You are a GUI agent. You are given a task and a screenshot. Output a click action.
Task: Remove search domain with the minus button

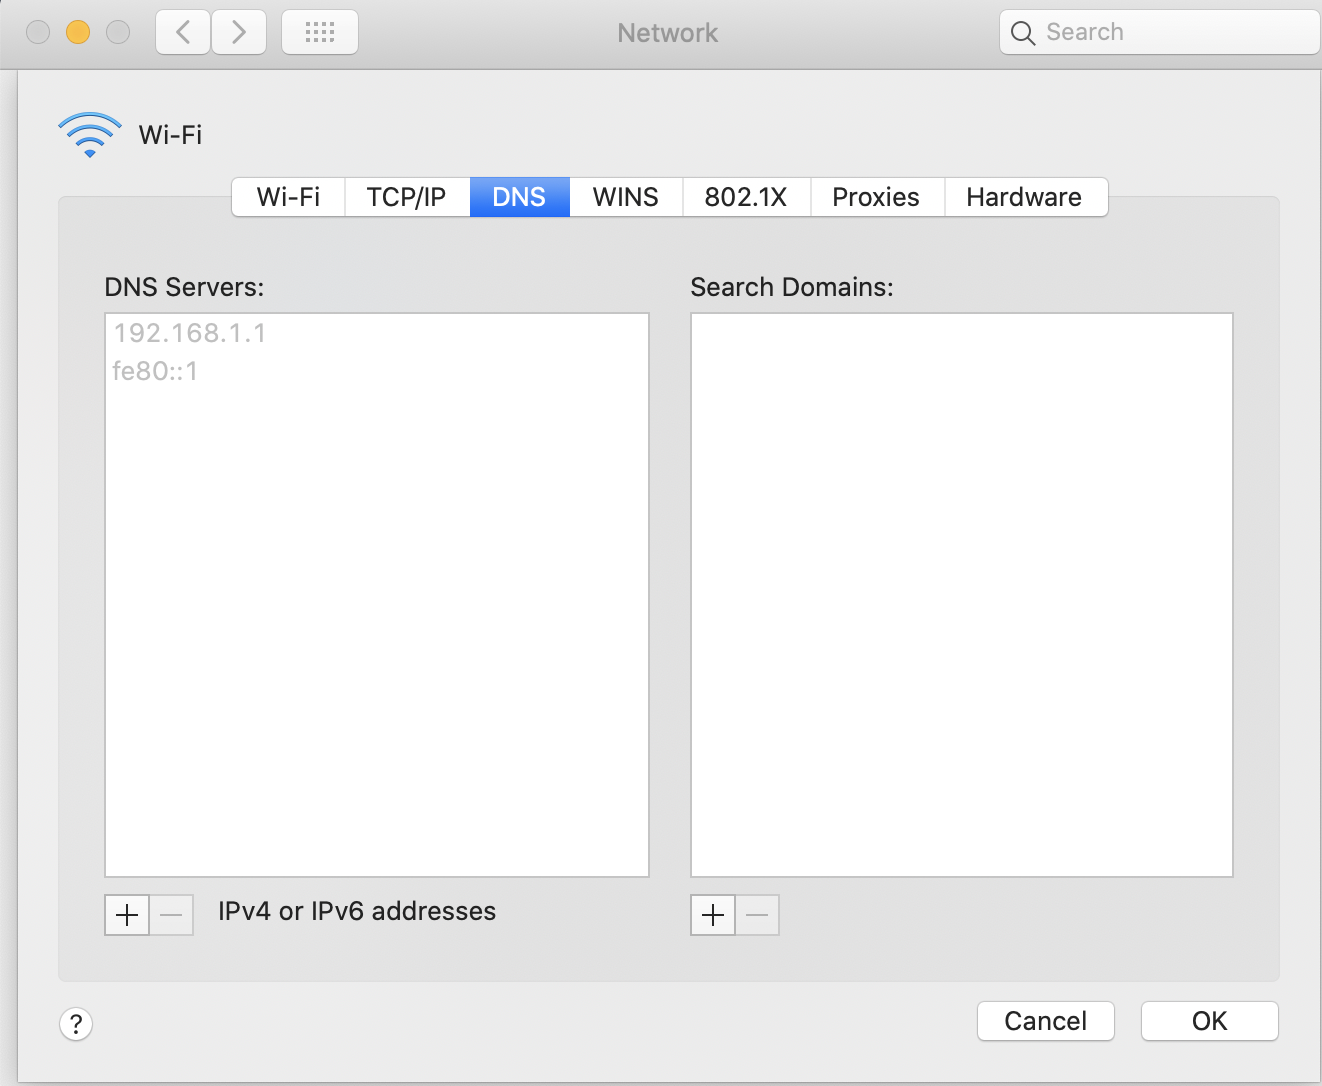pos(757,915)
